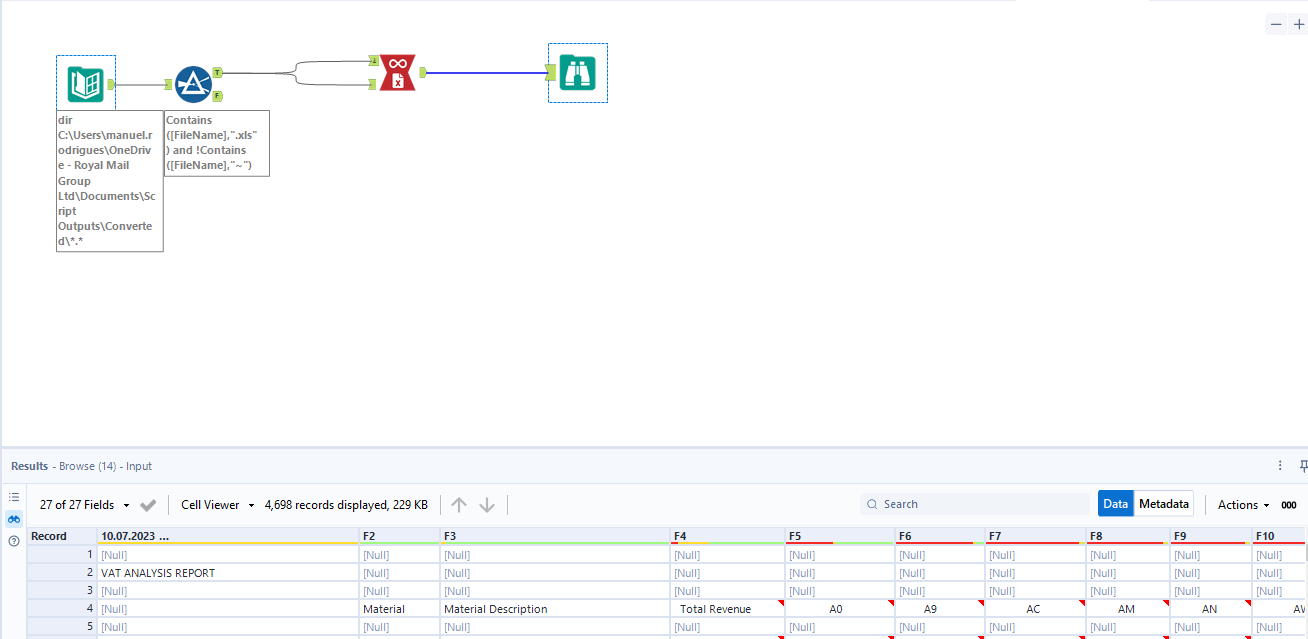This screenshot has height=639, width=1308.
Task: Click the list icon in the Results sidebar
Action: tap(13, 496)
